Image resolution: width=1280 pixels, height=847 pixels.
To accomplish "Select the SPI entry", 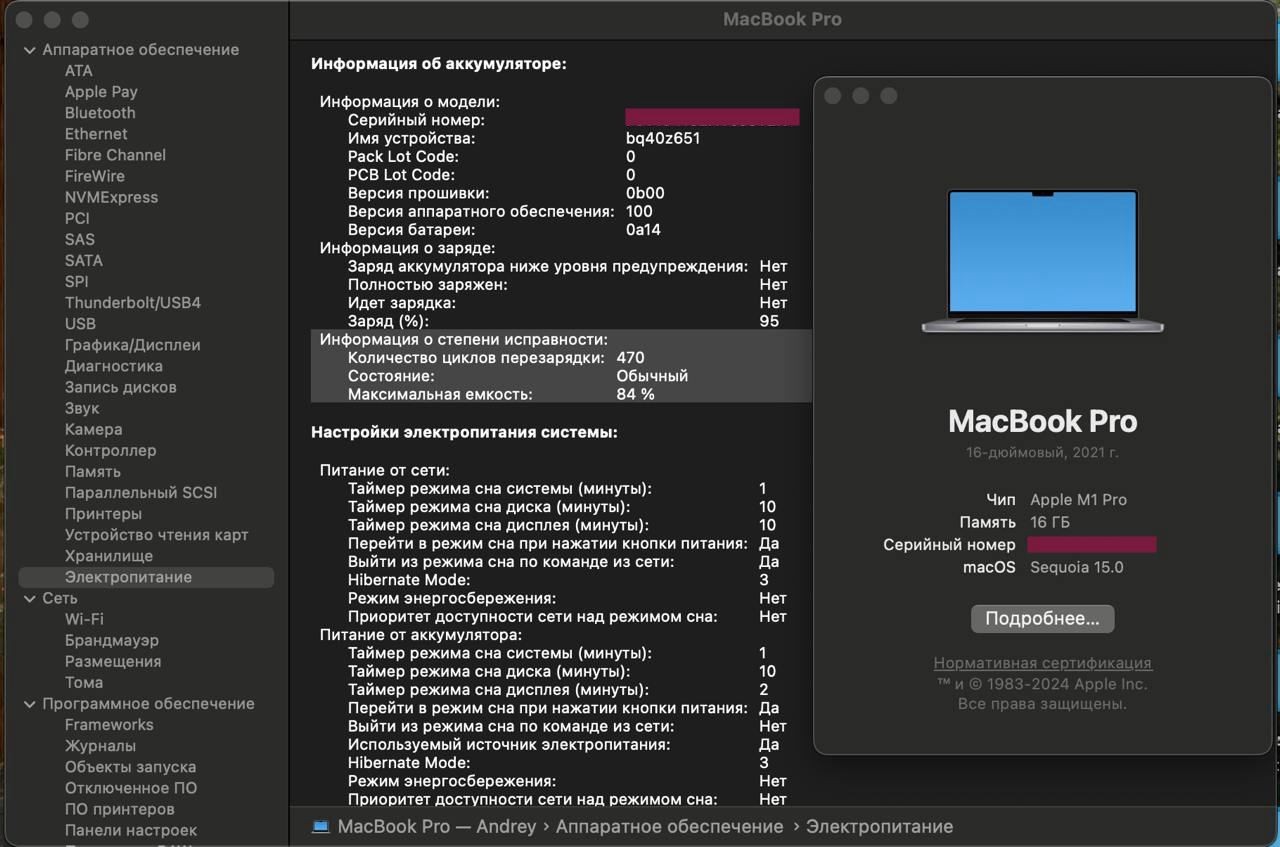I will point(77,281).
